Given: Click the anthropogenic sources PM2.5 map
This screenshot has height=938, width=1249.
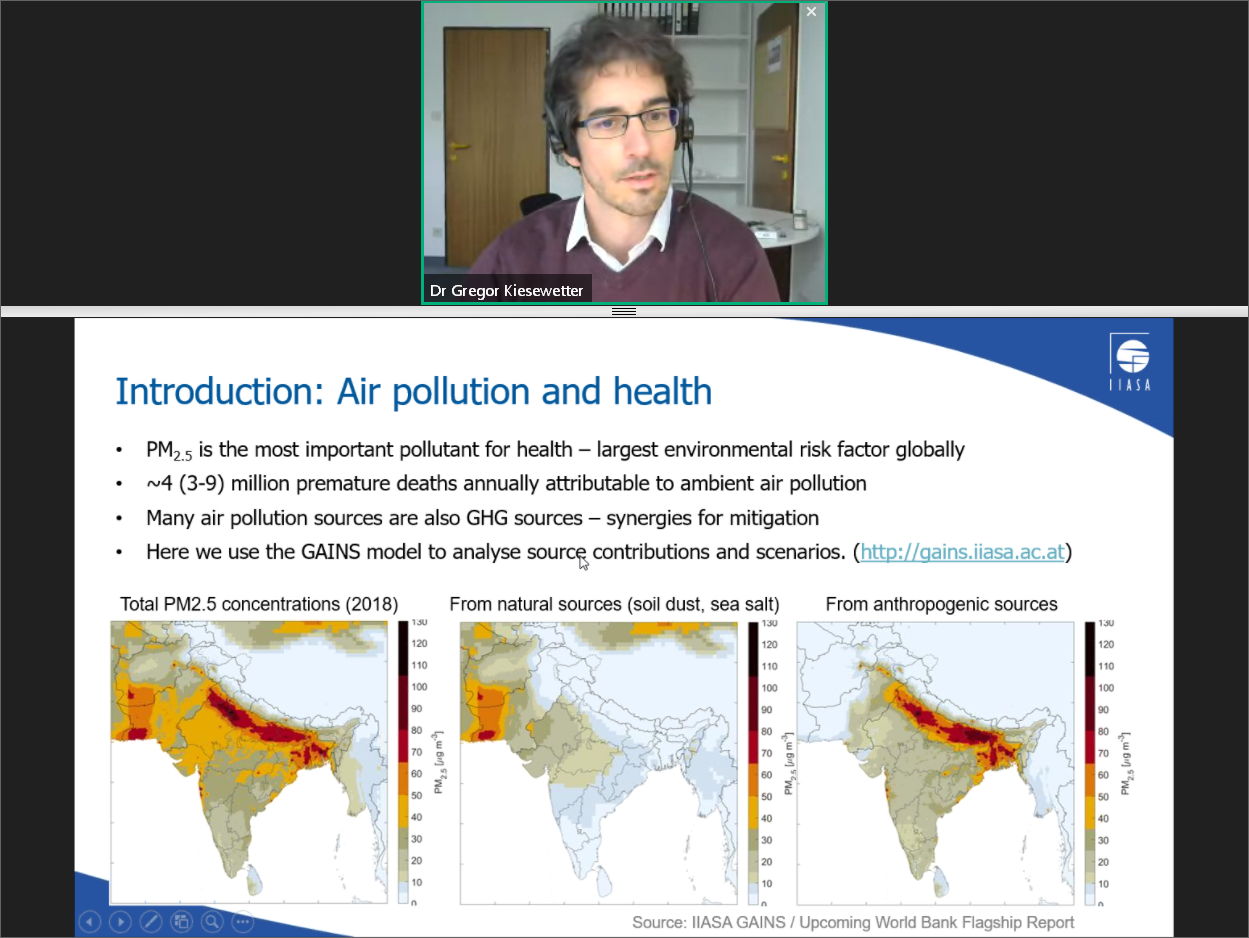Looking at the screenshot, I should point(934,760).
